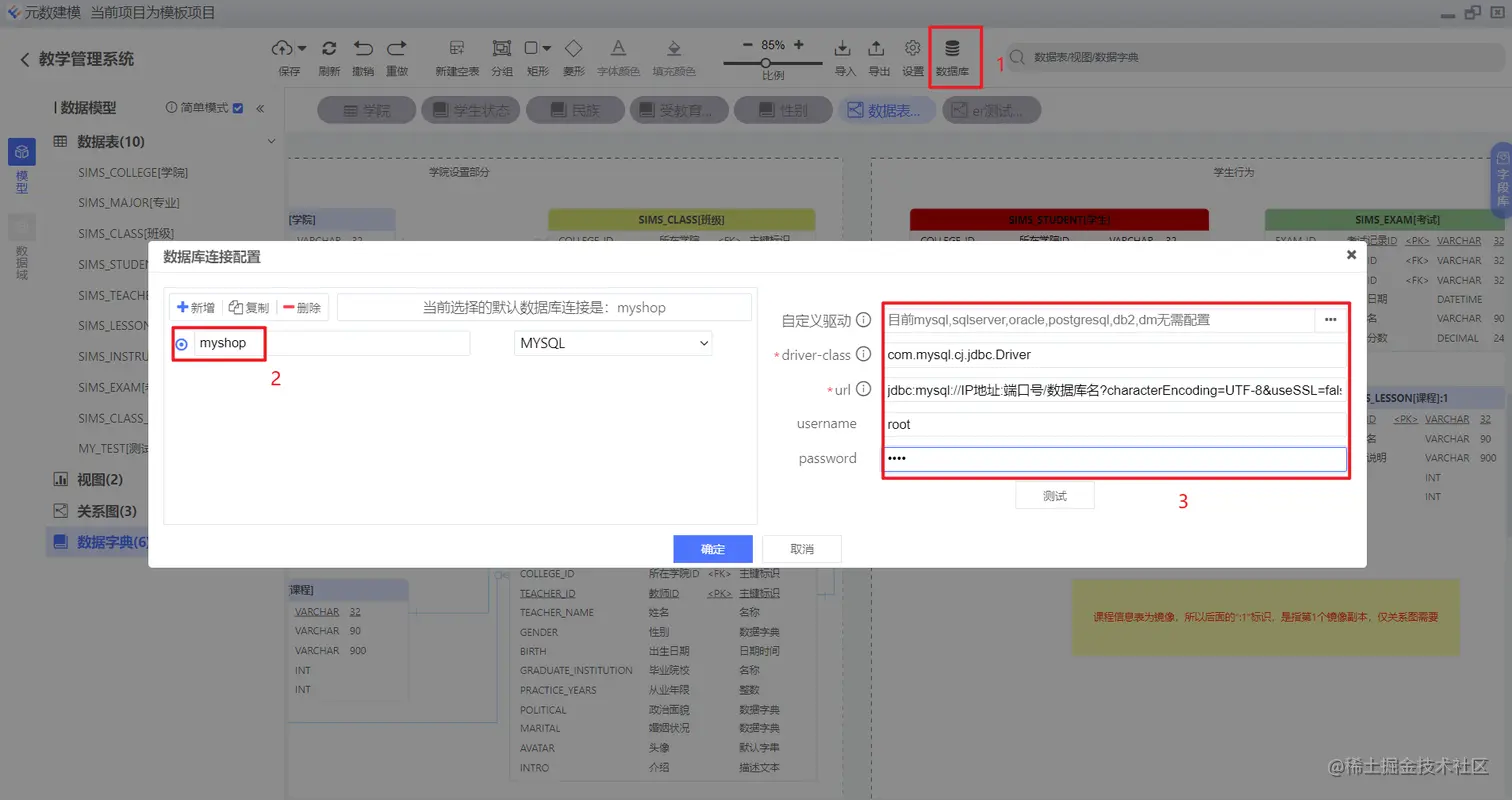Click the info icon beside 简单模式
The image size is (1512, 800).
coord(171,108)
